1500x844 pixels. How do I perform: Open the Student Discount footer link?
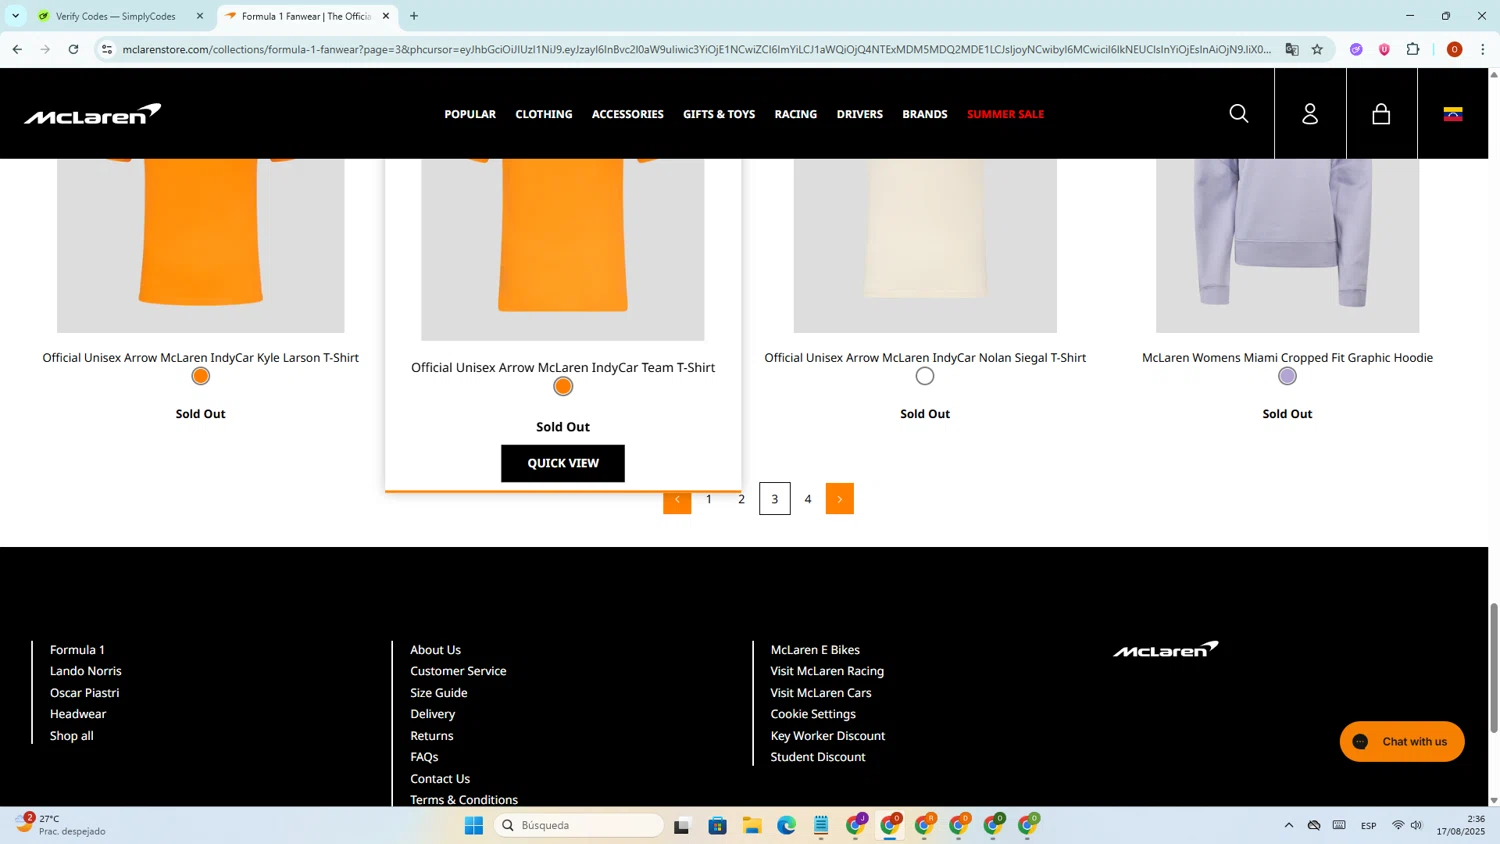pyautogui.click(x=818, y=757)
